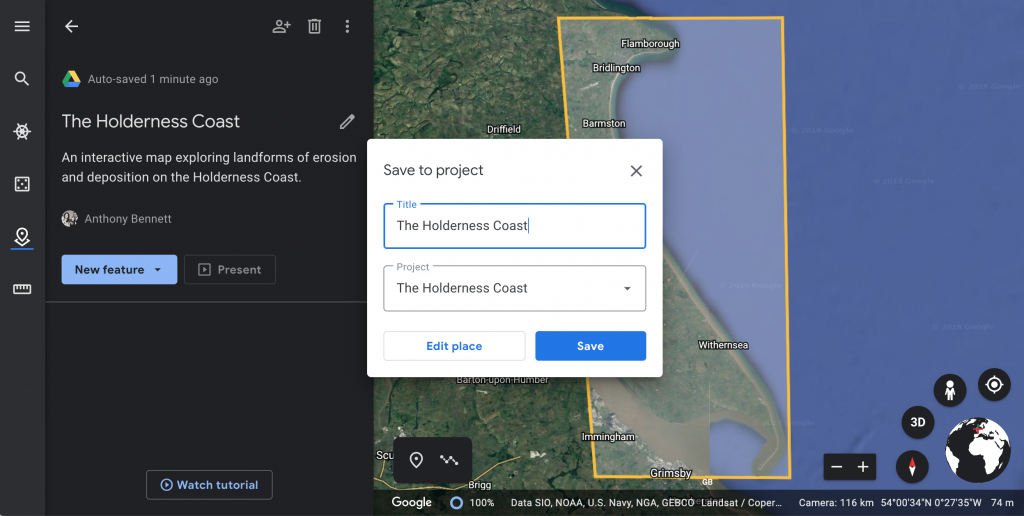Click the share project add-person icon
Screen dimensions: 1024x516
[x=281, y=26]
